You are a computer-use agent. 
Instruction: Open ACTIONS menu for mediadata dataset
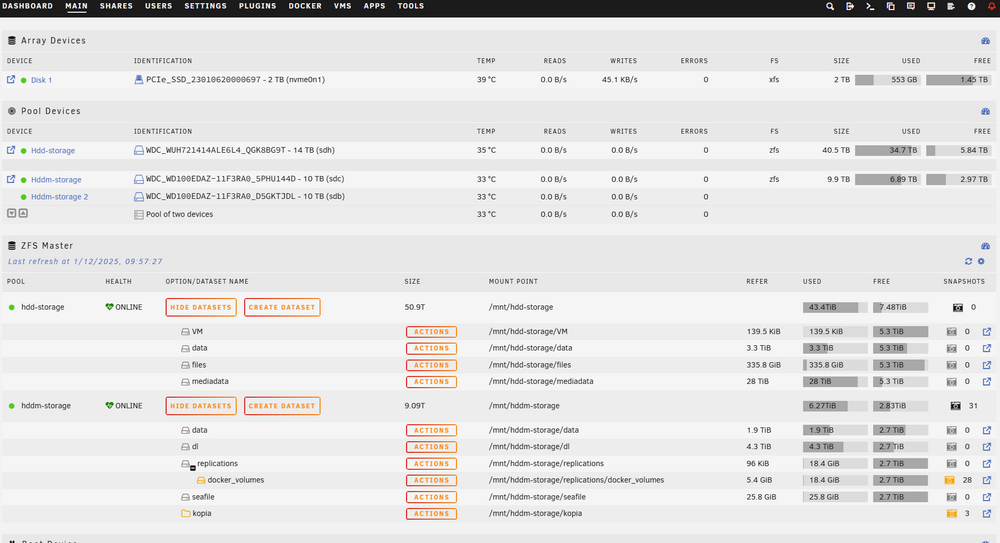pos(431,382)
